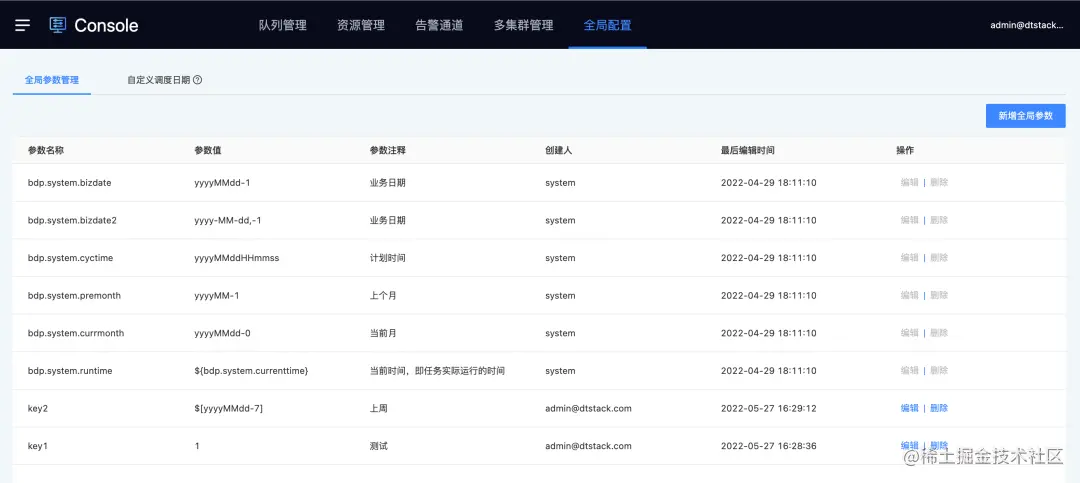The height and width of the screenshot is (483, 1080).
Task: Click the help icon beside 自定义调度日期
Action: (x=198, y=80)
